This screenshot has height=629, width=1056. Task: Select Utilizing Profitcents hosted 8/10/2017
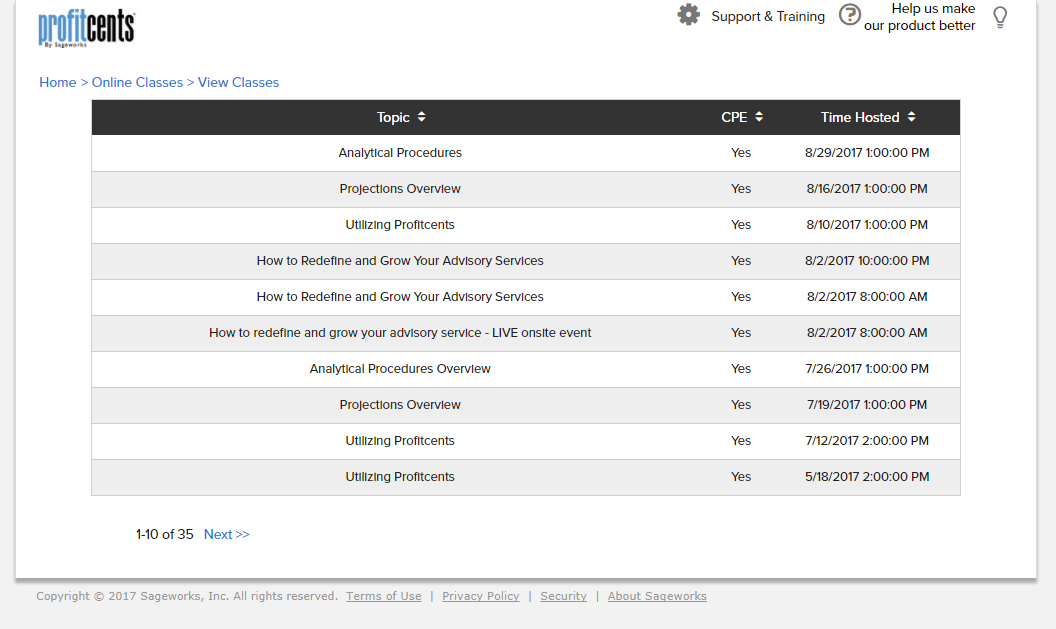526,225
